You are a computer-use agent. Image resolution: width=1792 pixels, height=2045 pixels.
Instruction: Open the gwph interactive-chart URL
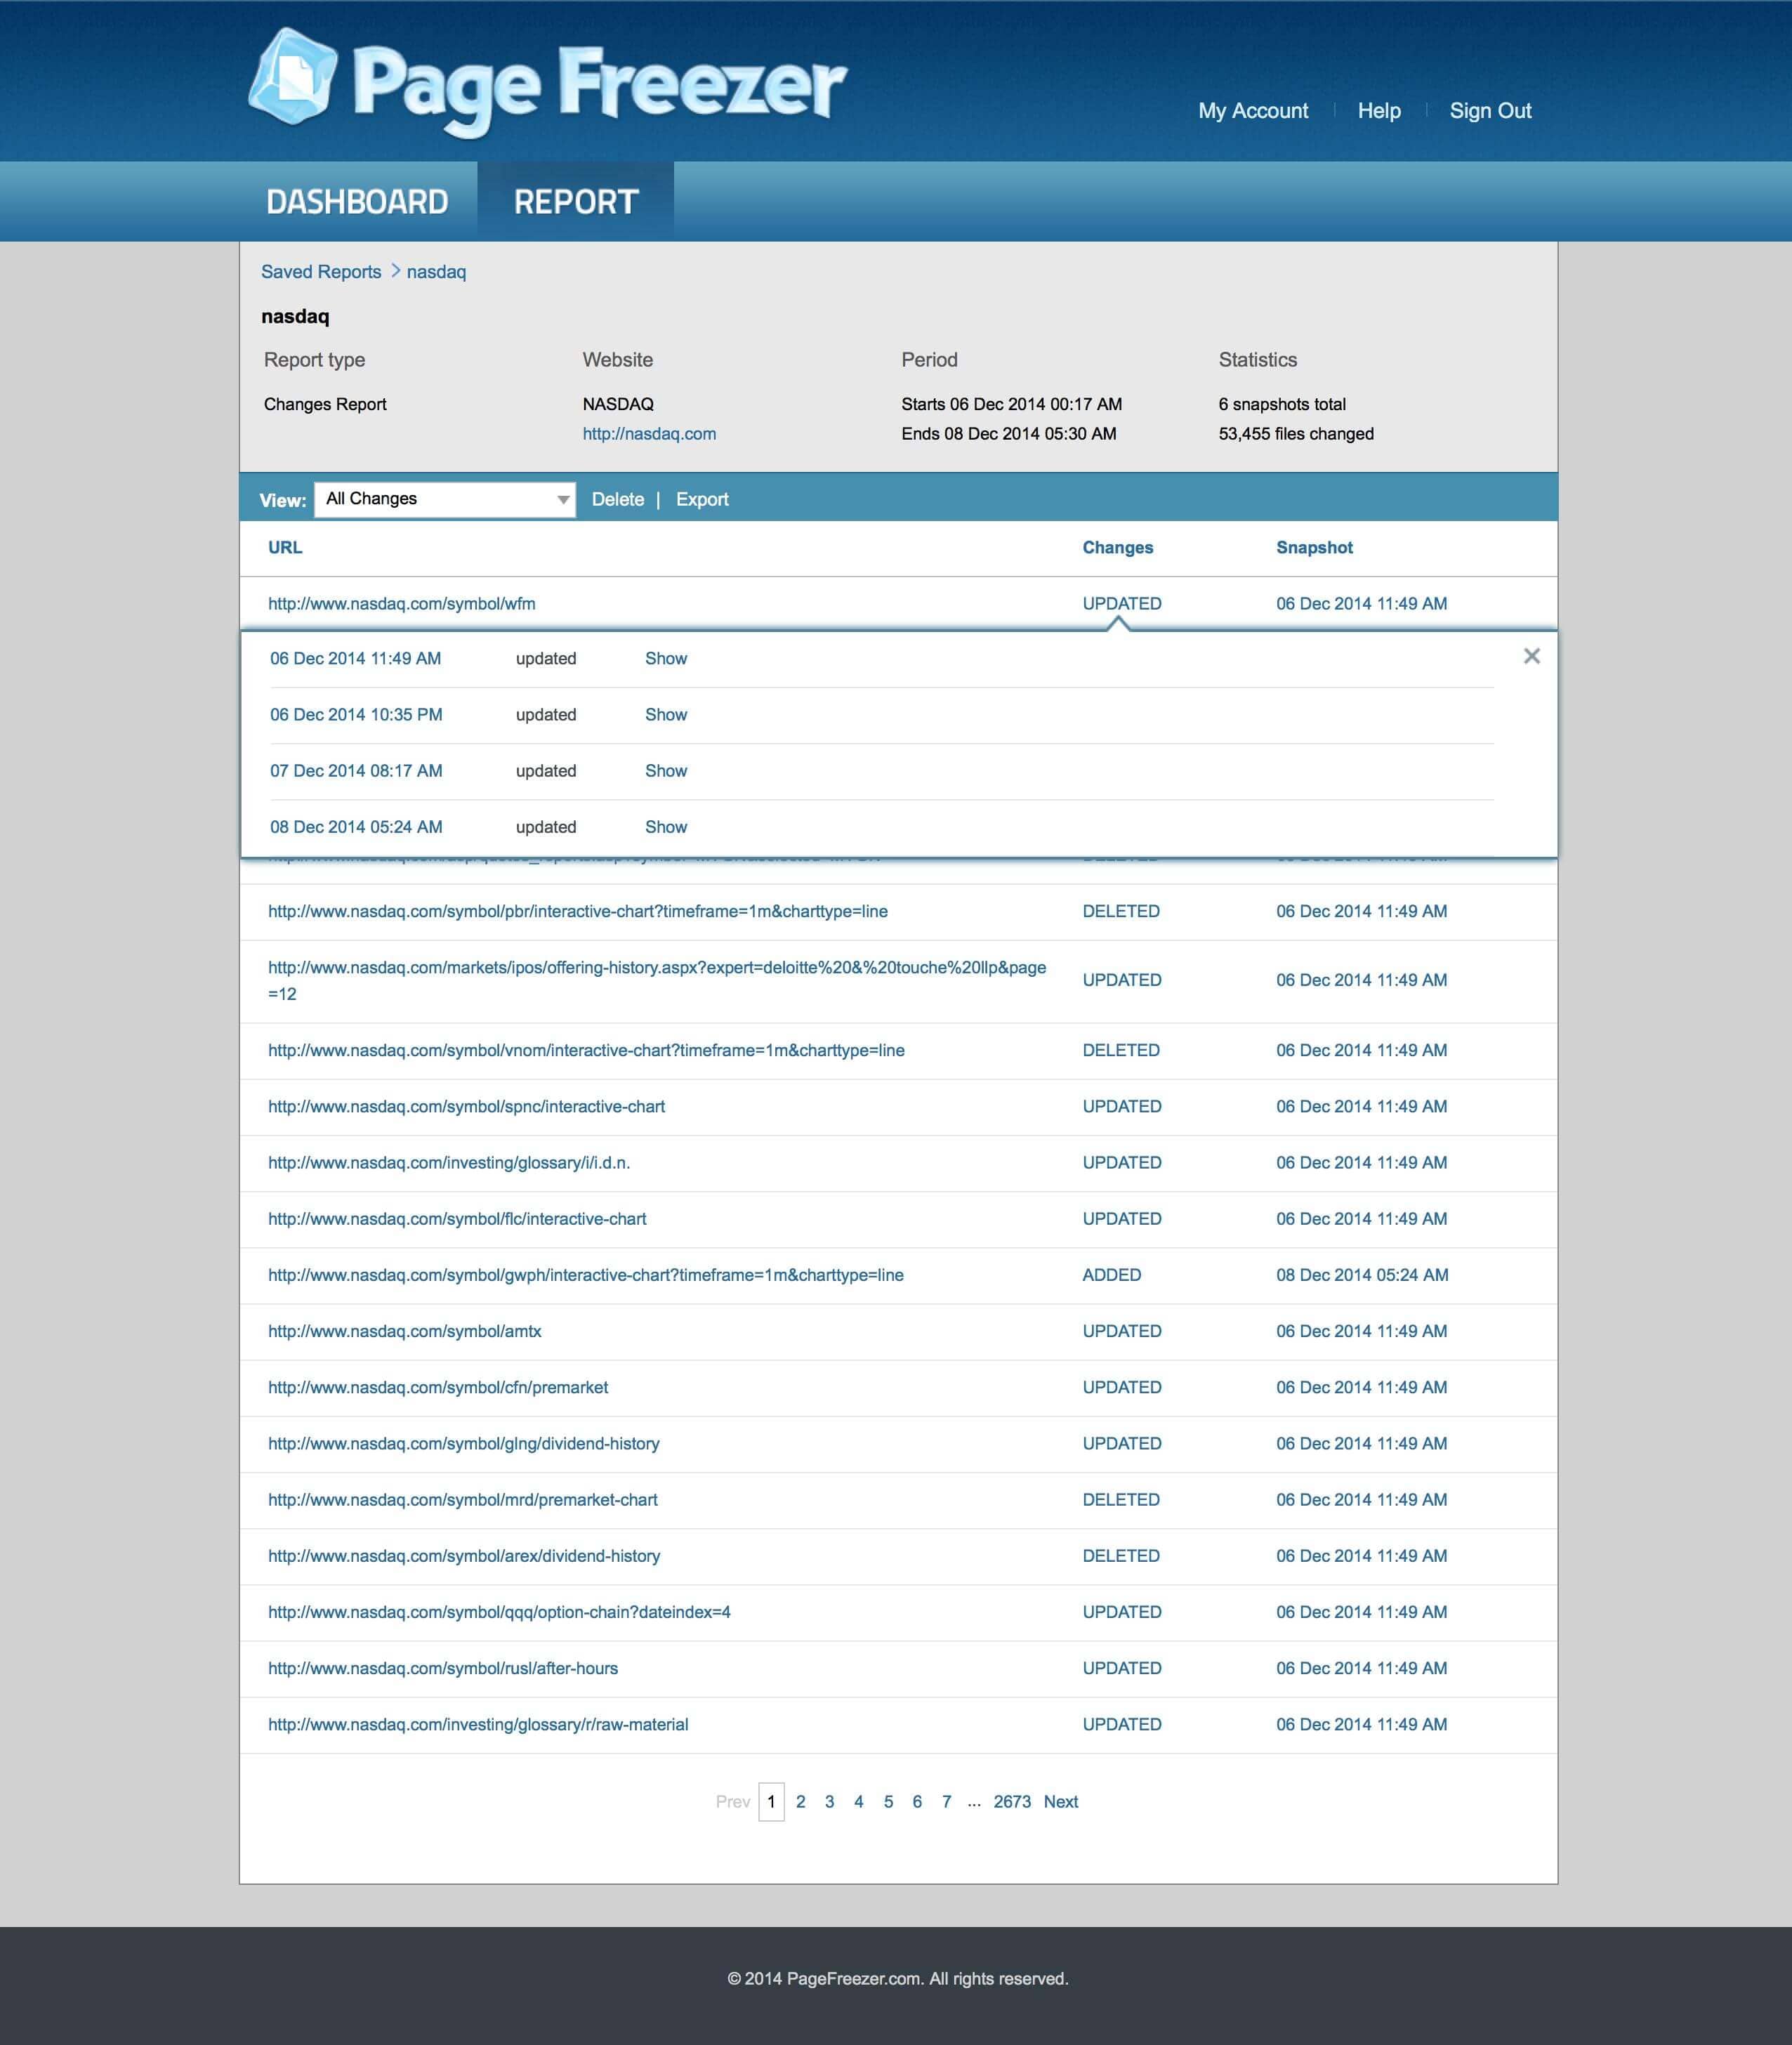pos(586,1275)
